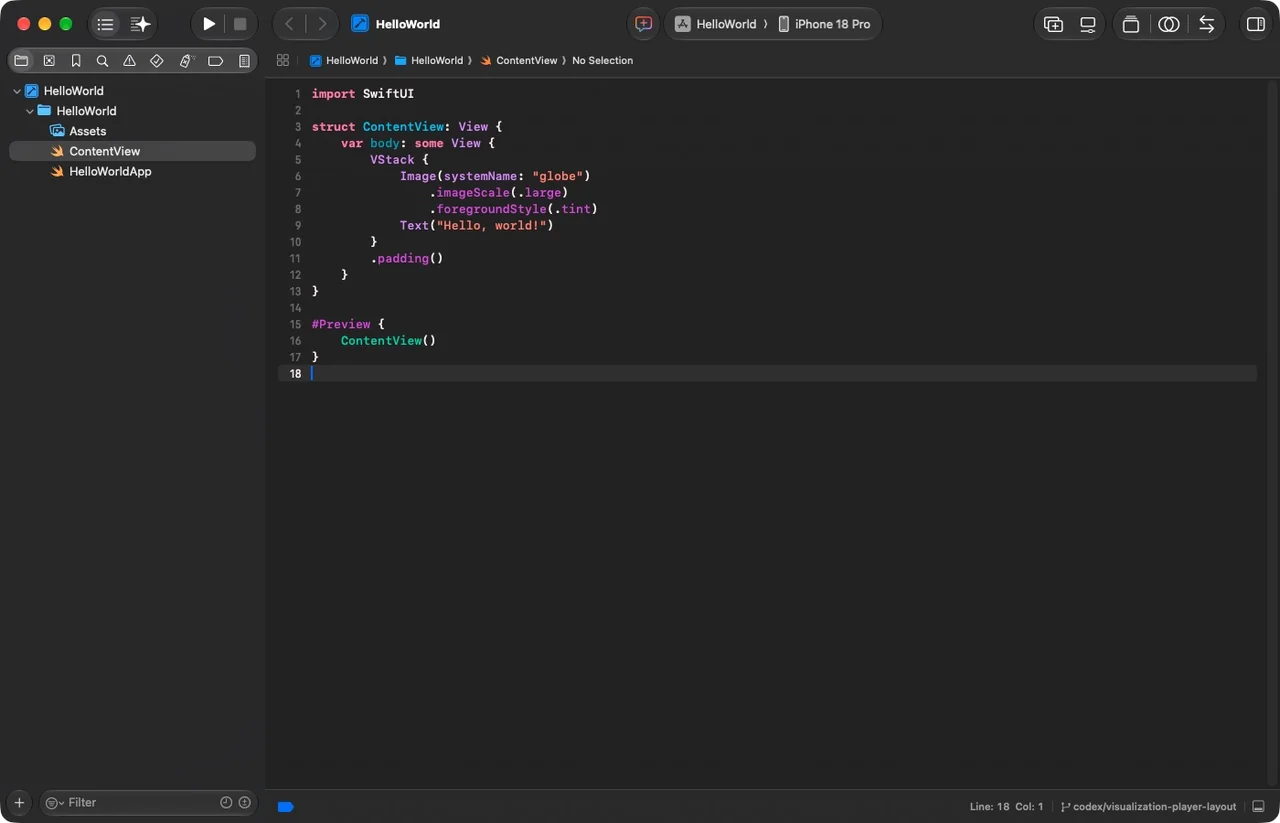This screenshot has width=1280, height=823.
Task: Toggle the navigator sidebar list button
Action: pyautogui.click(x=105, y=24)
